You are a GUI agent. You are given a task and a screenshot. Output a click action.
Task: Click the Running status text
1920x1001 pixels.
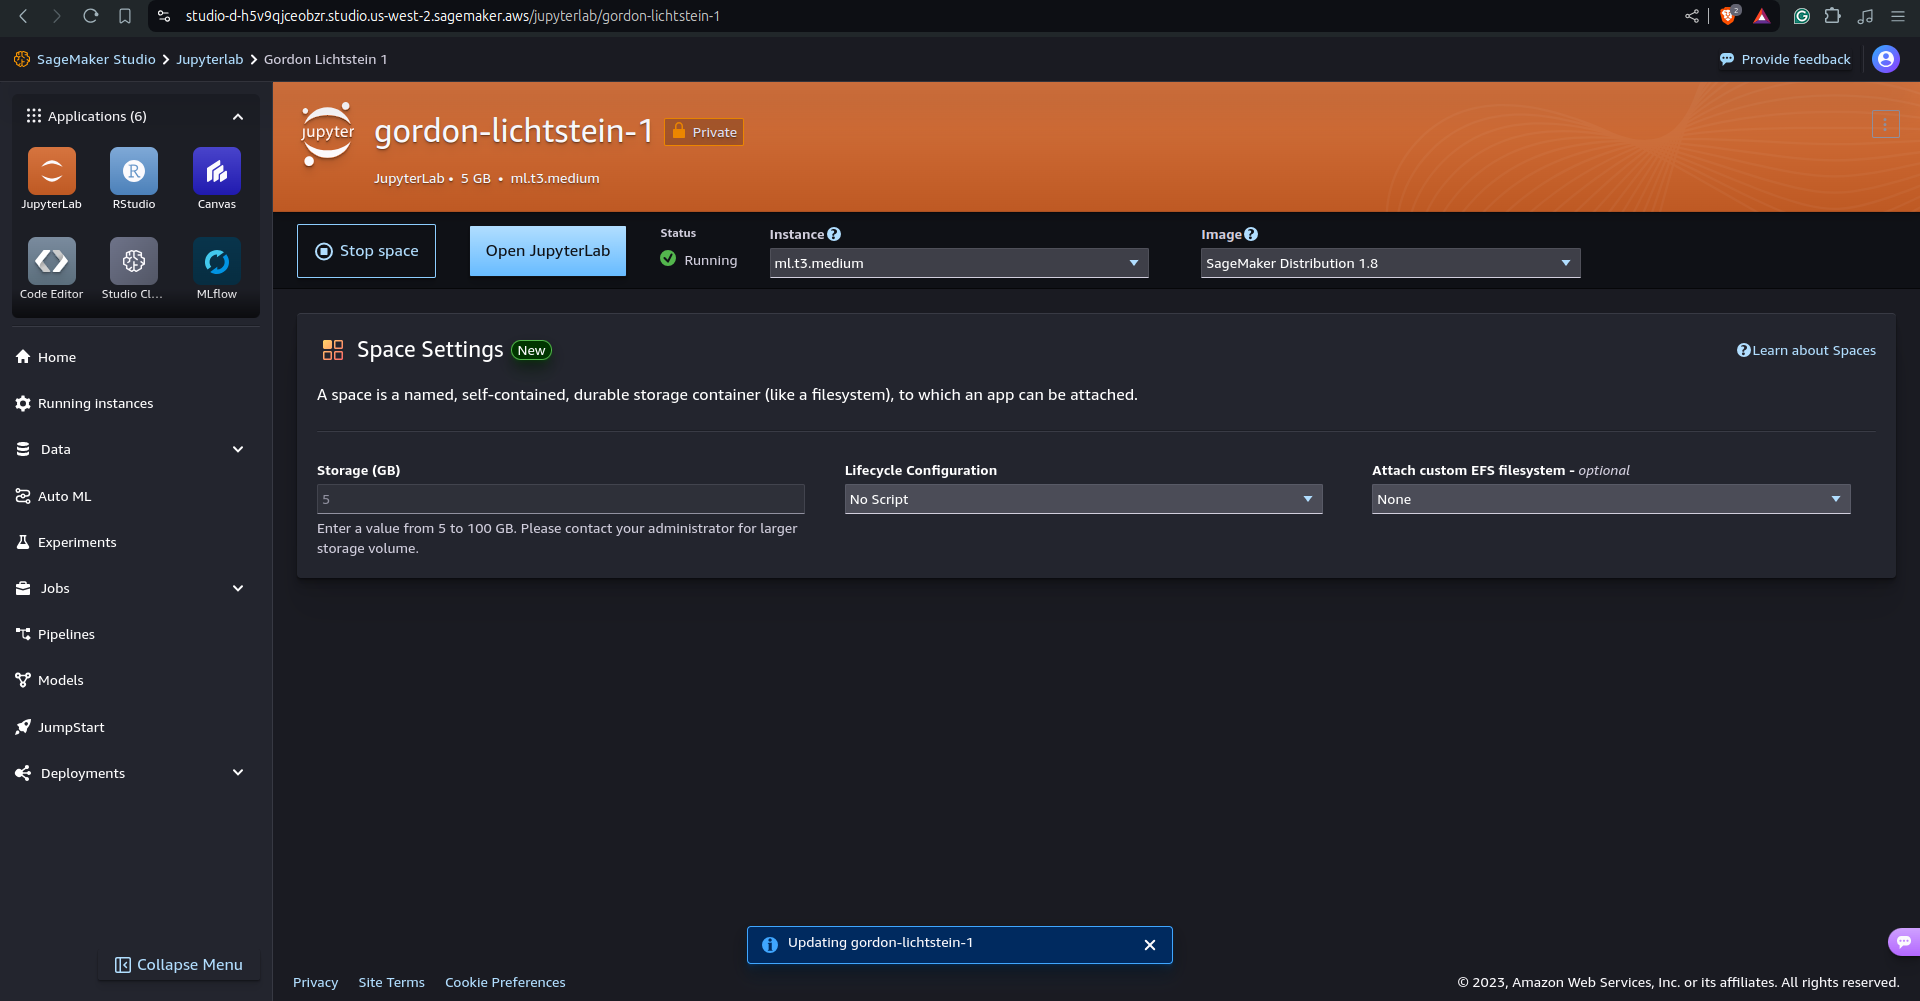710,260
